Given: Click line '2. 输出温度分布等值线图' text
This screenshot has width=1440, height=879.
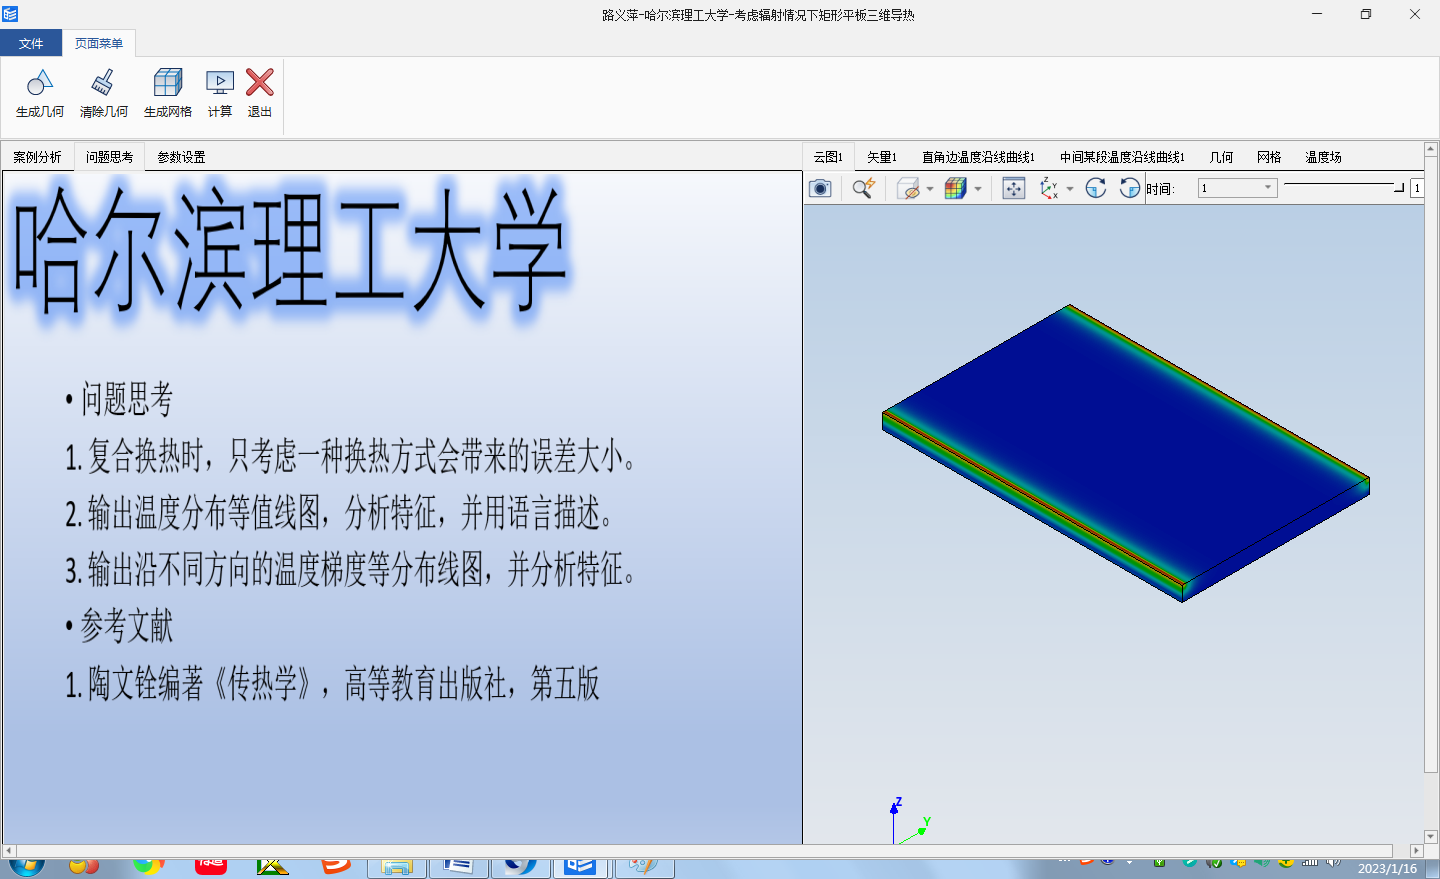Looking at the screenshot, I should [339, 513].
